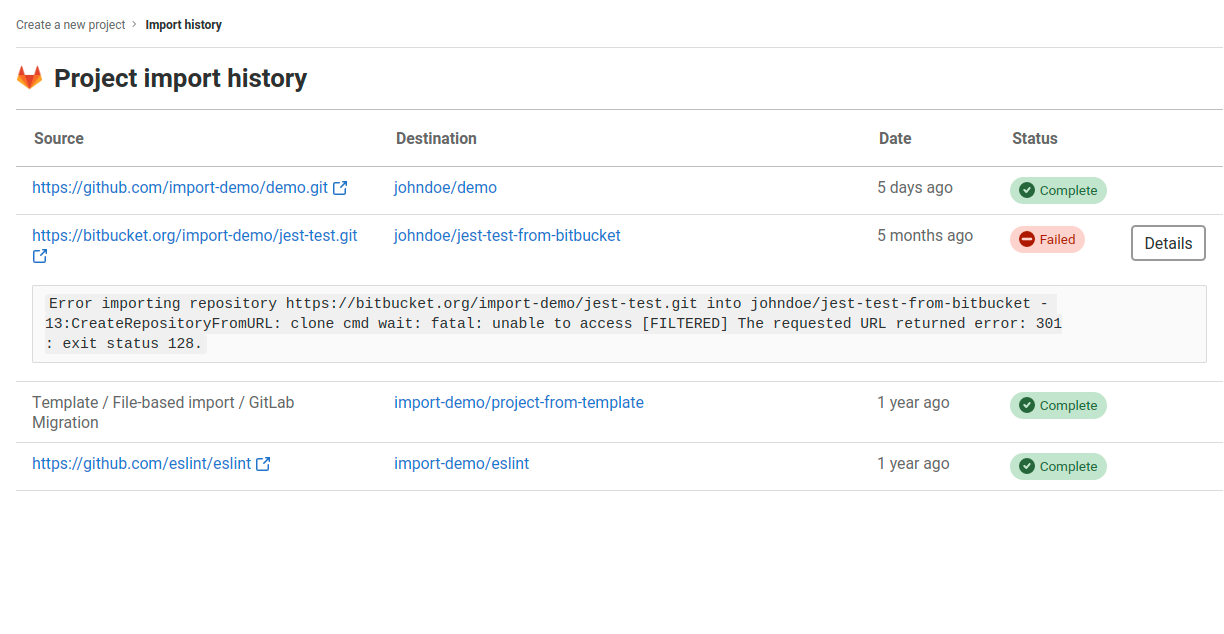This screenshot has height=634, width=1224.
Task: Open the import-demo/eslint destination link
Action: click(x=461, y=463)
